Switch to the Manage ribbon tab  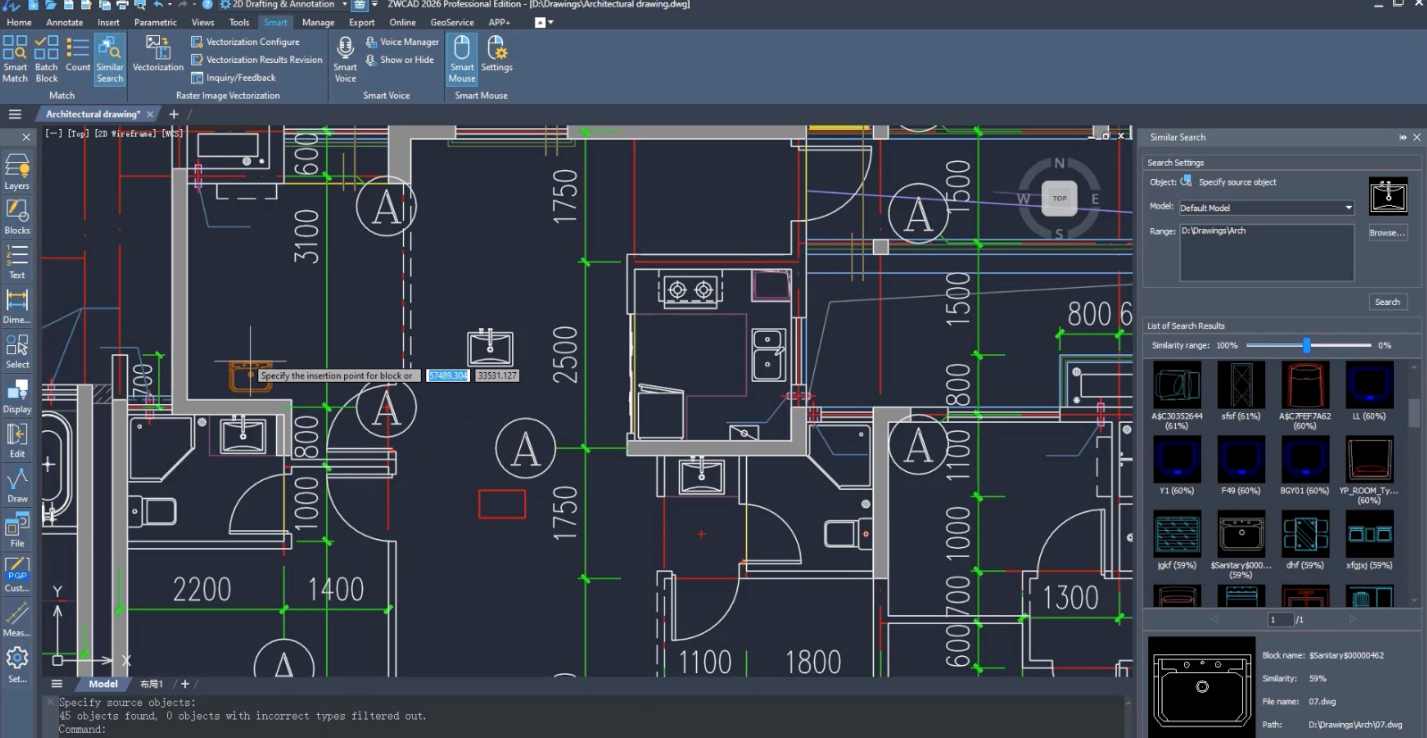[x=318, y=22]
